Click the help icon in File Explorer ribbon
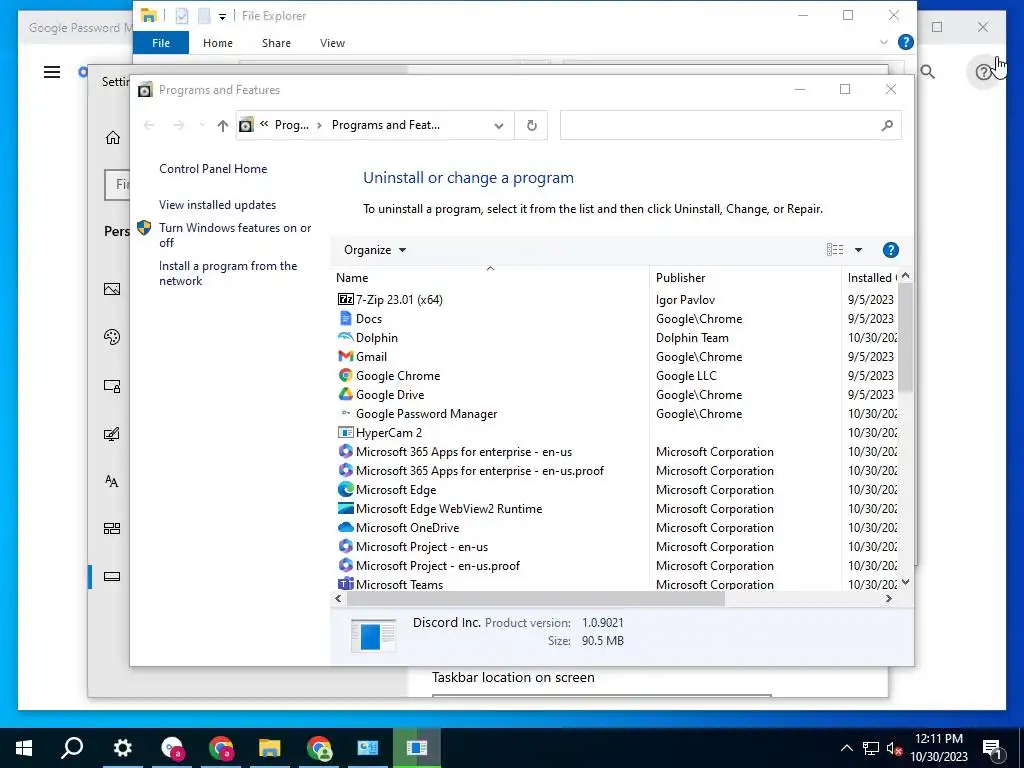Image resolution: width=1024 pixels, height=768 pixels. [x=906, y=42]
